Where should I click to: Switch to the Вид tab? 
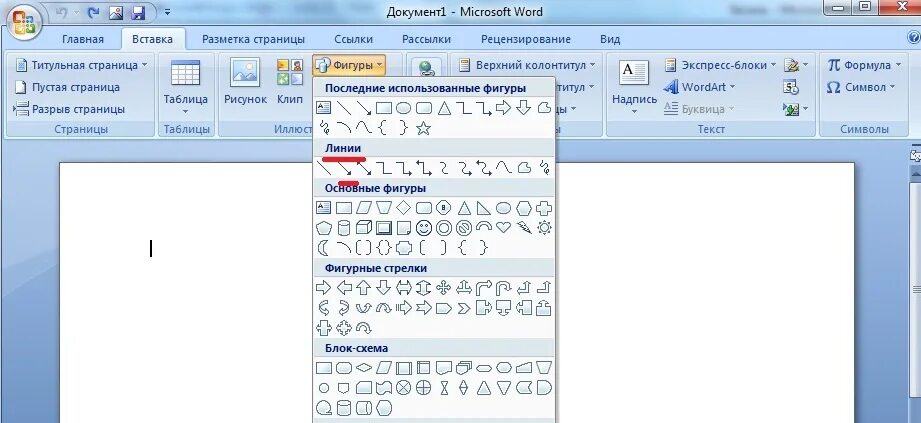point(610,39)
